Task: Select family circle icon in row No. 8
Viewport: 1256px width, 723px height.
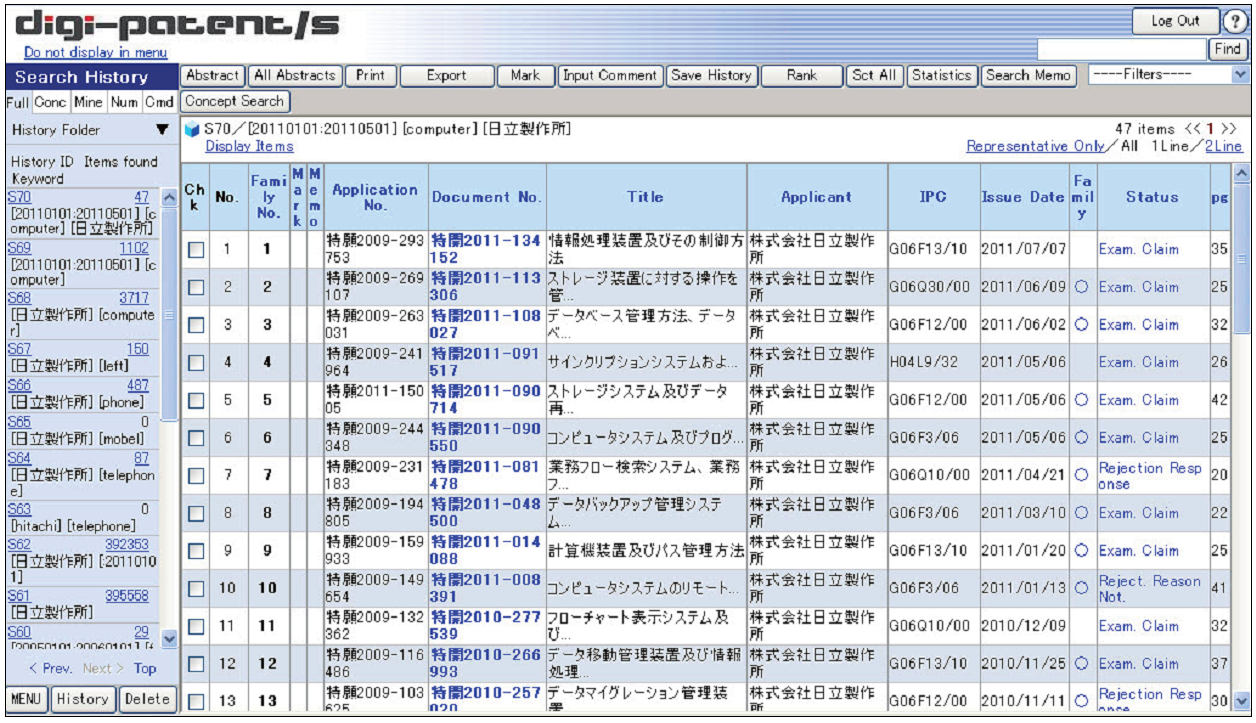Action: (x=1081, y=513)
